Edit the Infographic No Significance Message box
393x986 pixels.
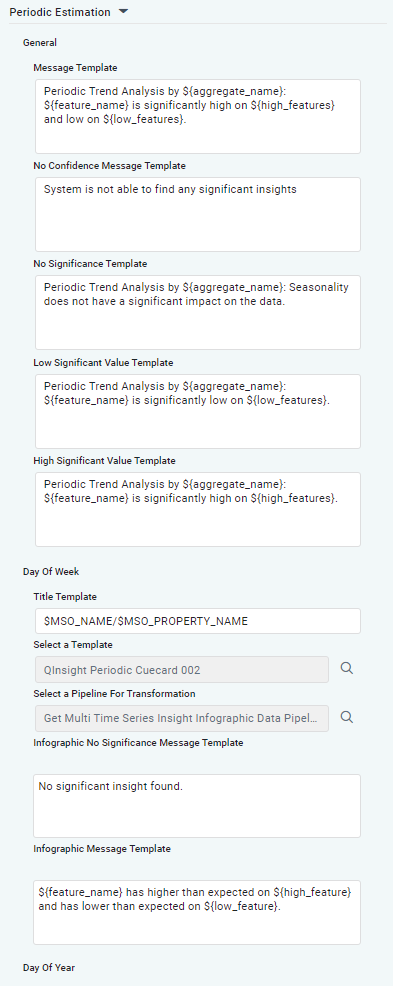197,806
